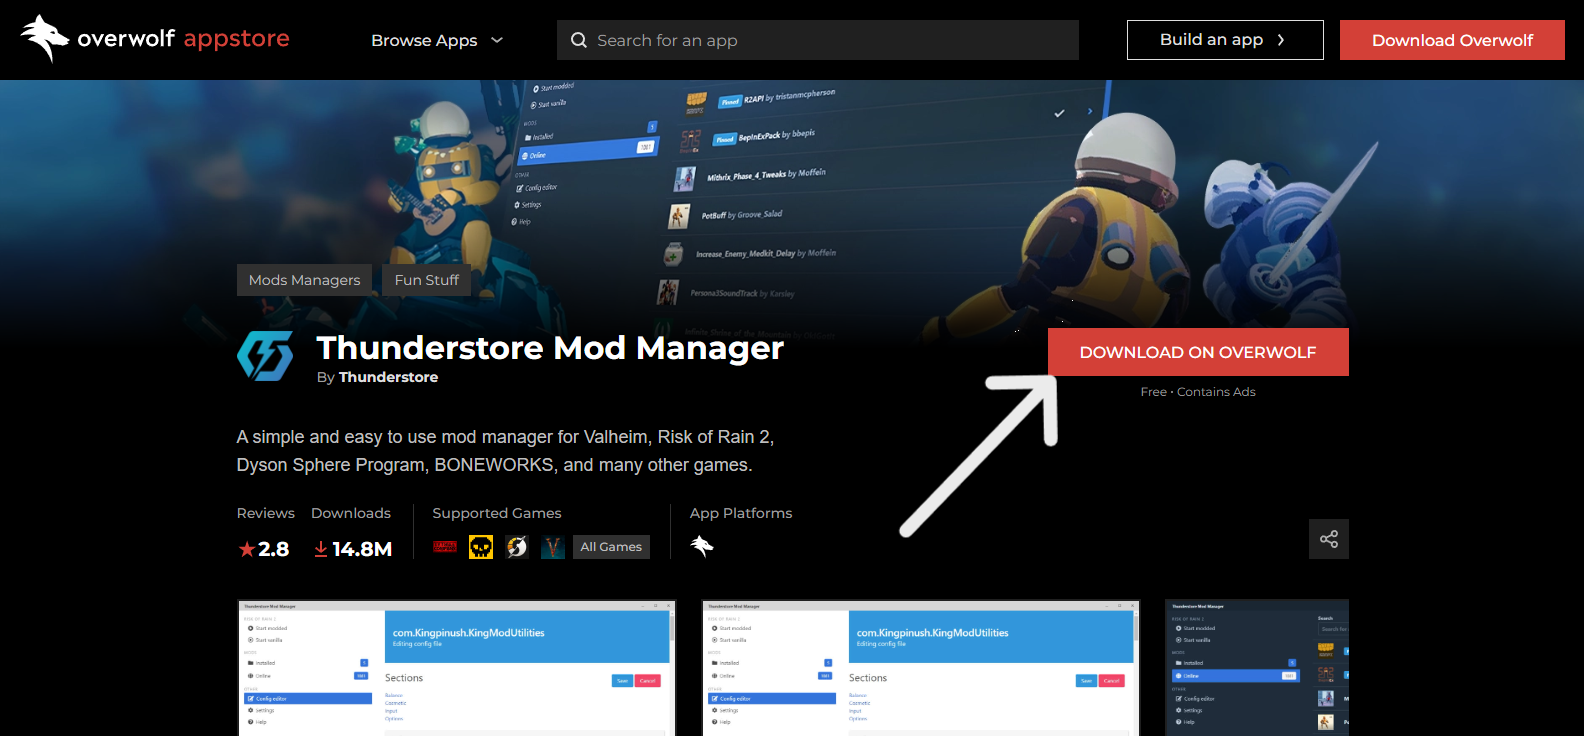Click the Download Overwolf button

(x=1452, y=40)
